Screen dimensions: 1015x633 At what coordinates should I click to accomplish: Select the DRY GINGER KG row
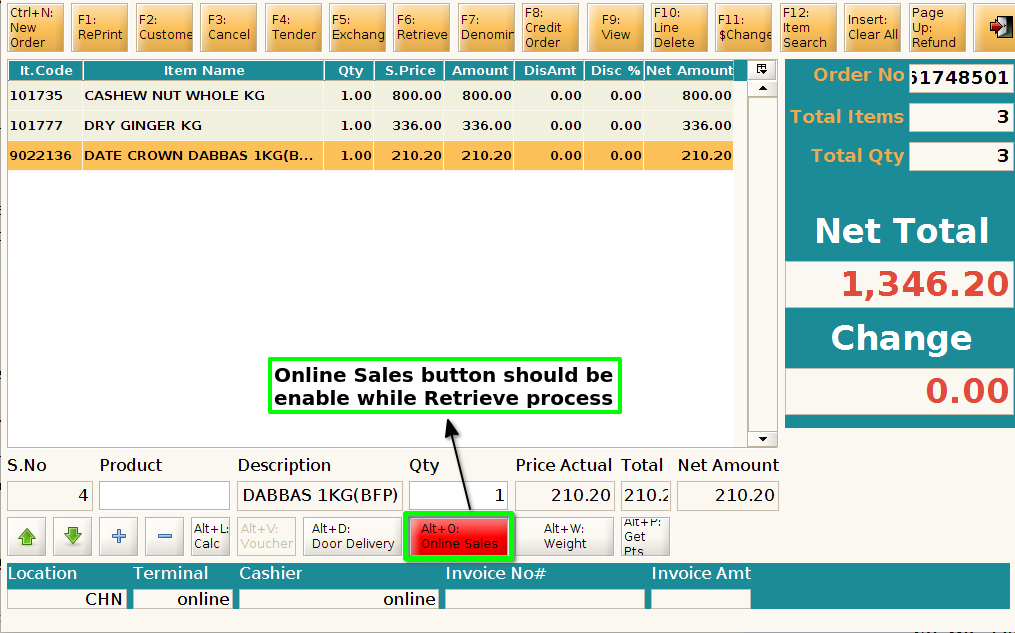click(x=370, y=126)
